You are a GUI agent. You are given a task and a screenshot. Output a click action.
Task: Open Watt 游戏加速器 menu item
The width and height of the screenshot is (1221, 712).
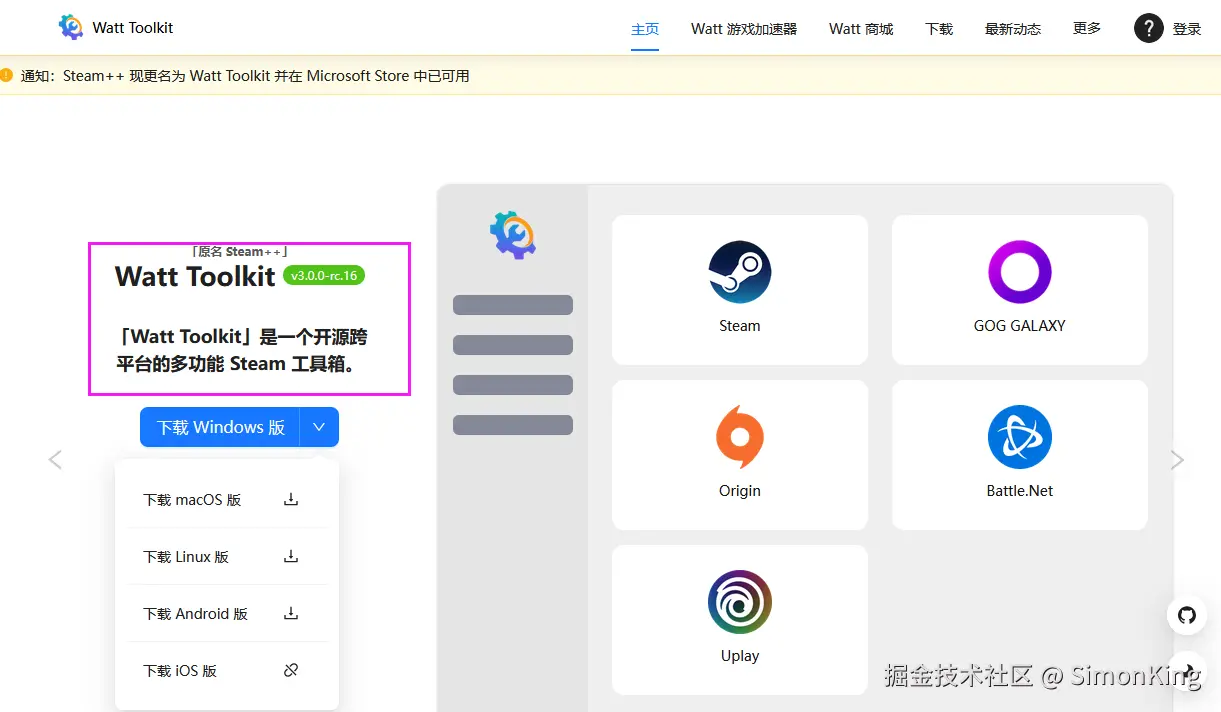744,29
